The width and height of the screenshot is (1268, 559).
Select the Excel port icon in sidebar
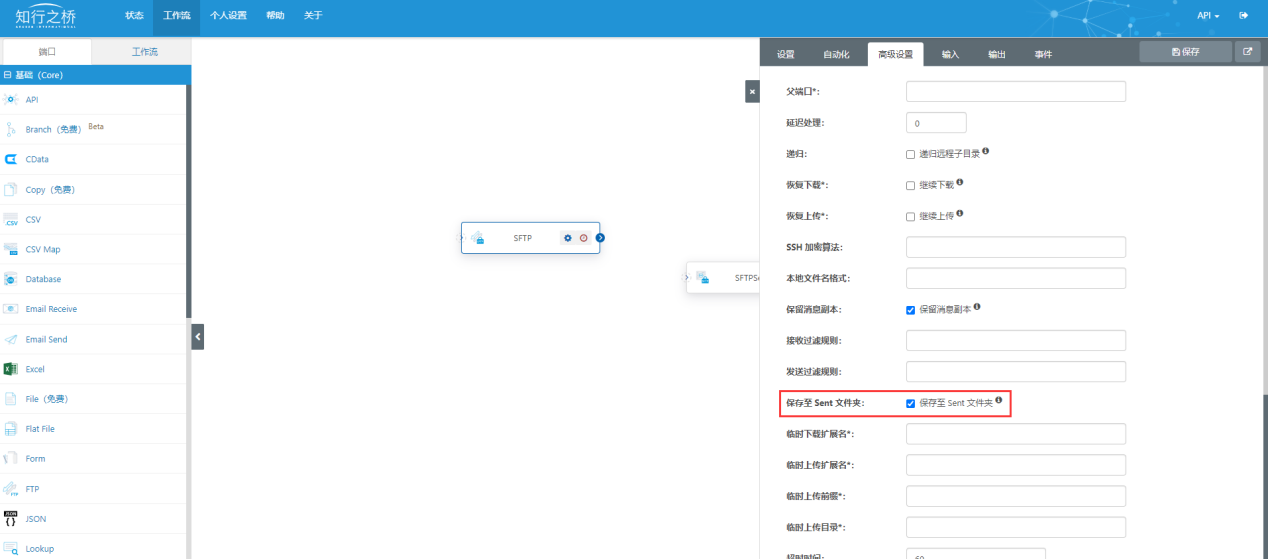[11, 369]
